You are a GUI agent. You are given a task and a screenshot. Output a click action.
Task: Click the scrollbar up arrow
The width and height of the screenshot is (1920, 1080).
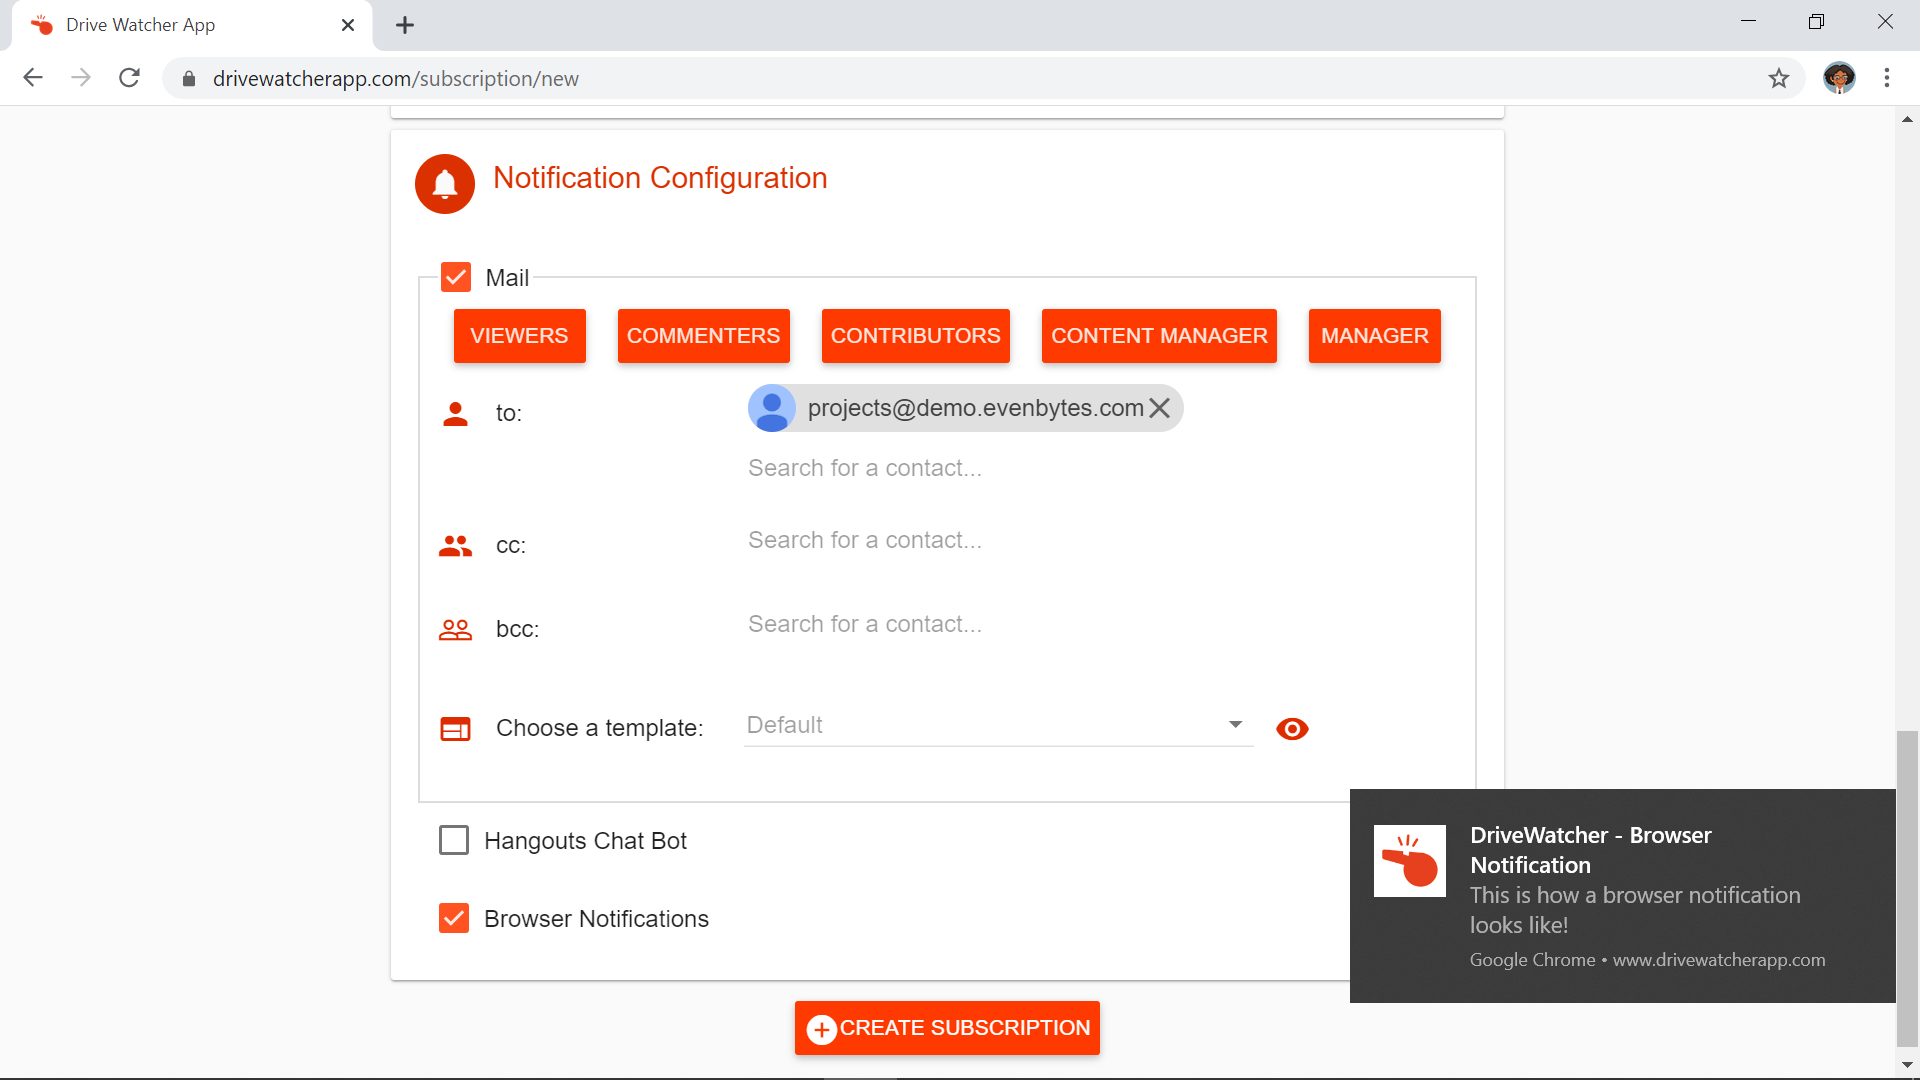click(x=1907, y=119)
